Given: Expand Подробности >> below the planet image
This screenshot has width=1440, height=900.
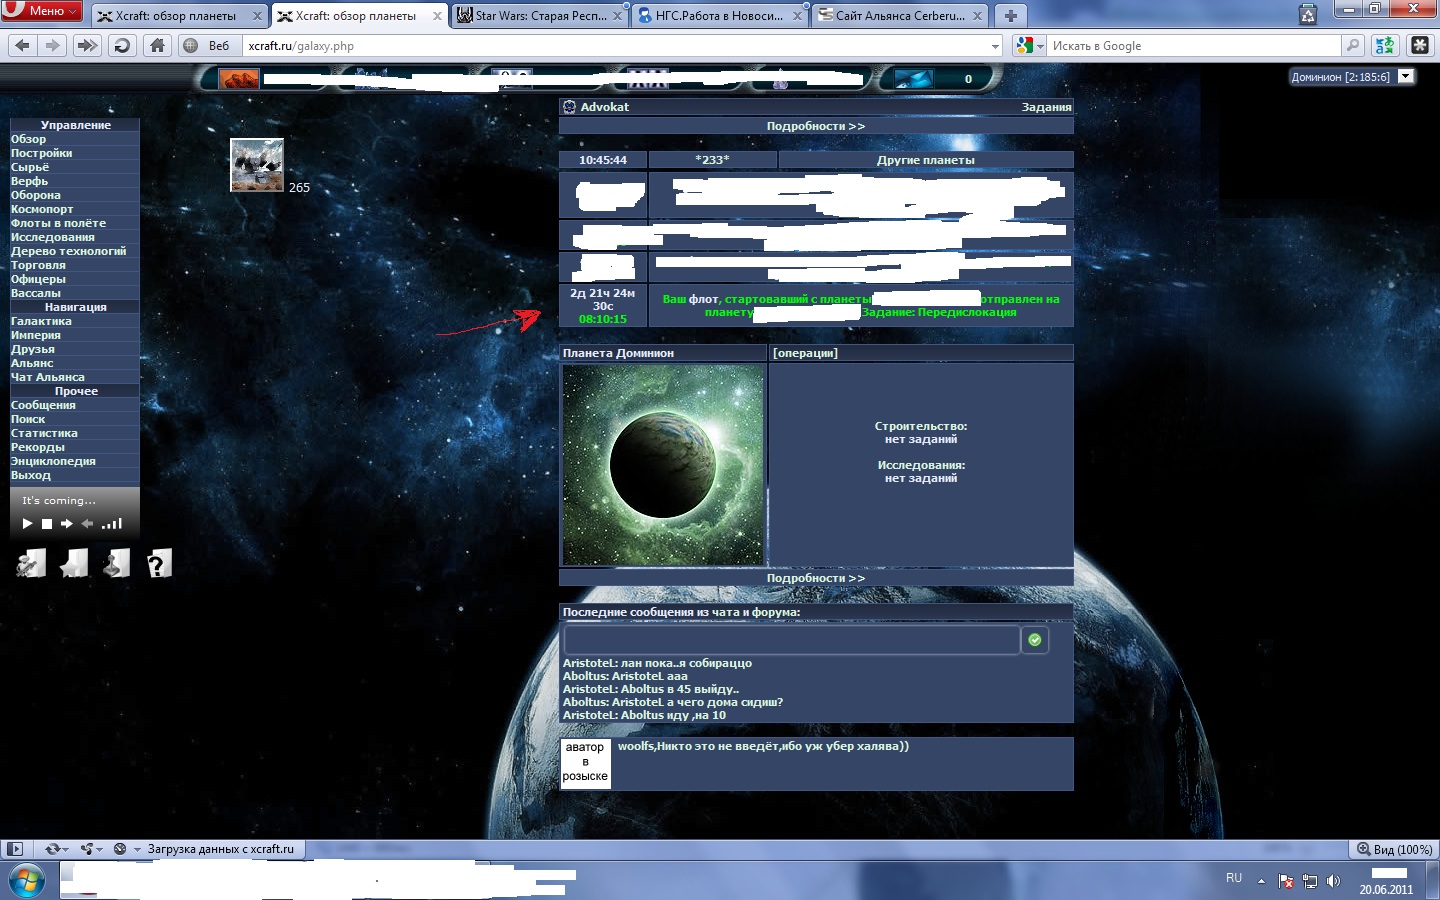Looking at the screenshot, I should click(x=816, y=578).
